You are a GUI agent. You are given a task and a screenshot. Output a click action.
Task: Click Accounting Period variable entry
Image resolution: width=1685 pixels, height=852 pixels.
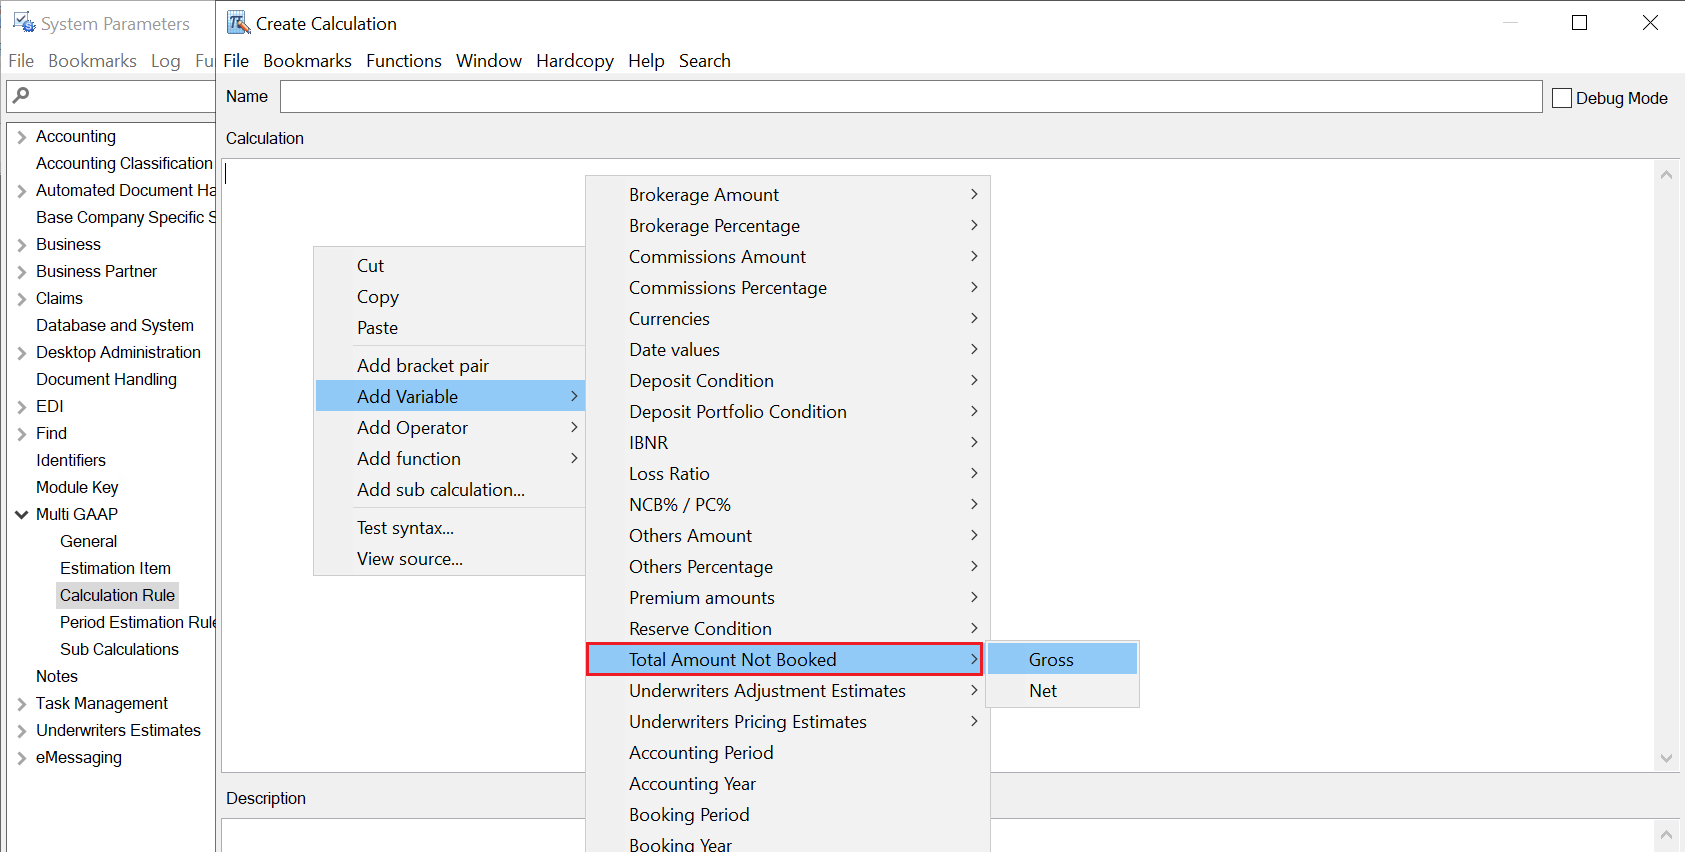pos(701,753)
